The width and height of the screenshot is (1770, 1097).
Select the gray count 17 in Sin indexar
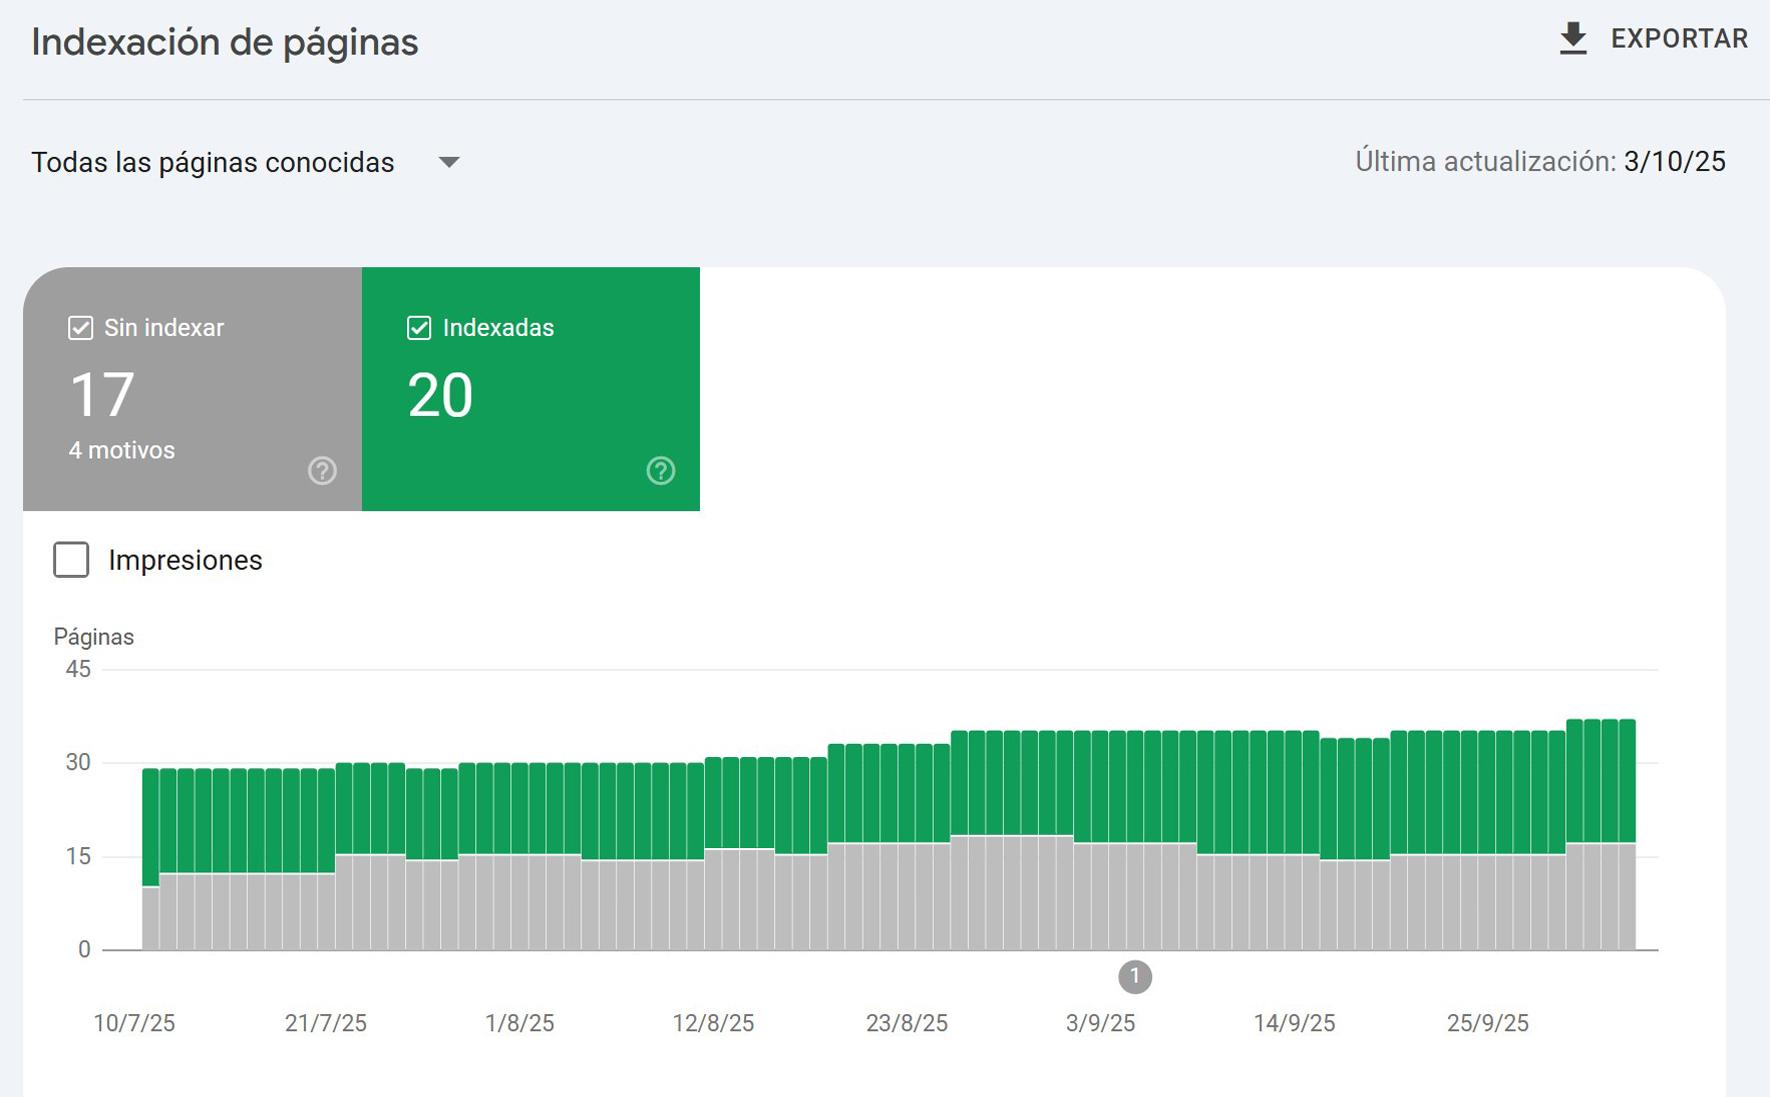click(x=102, y=395)
